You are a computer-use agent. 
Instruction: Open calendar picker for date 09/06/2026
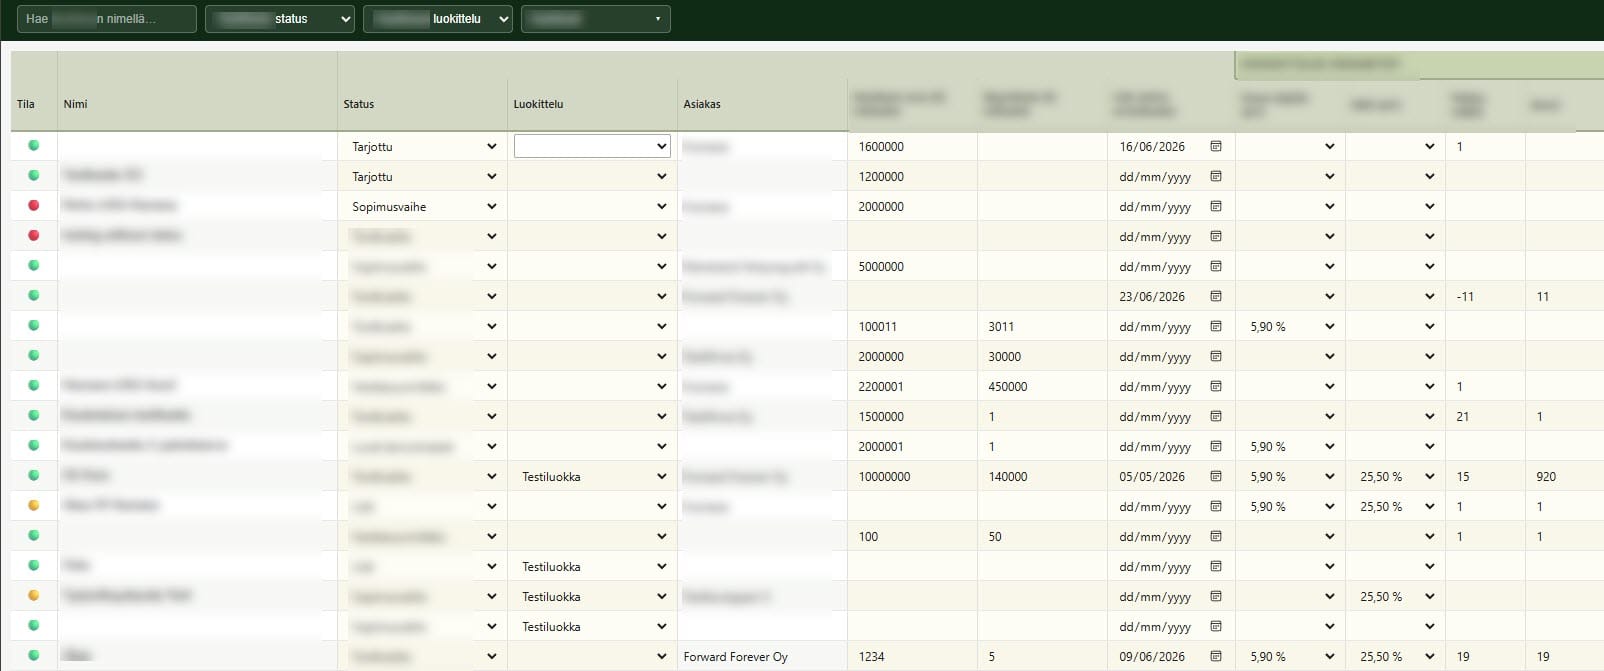click(x=1216, y=656)
